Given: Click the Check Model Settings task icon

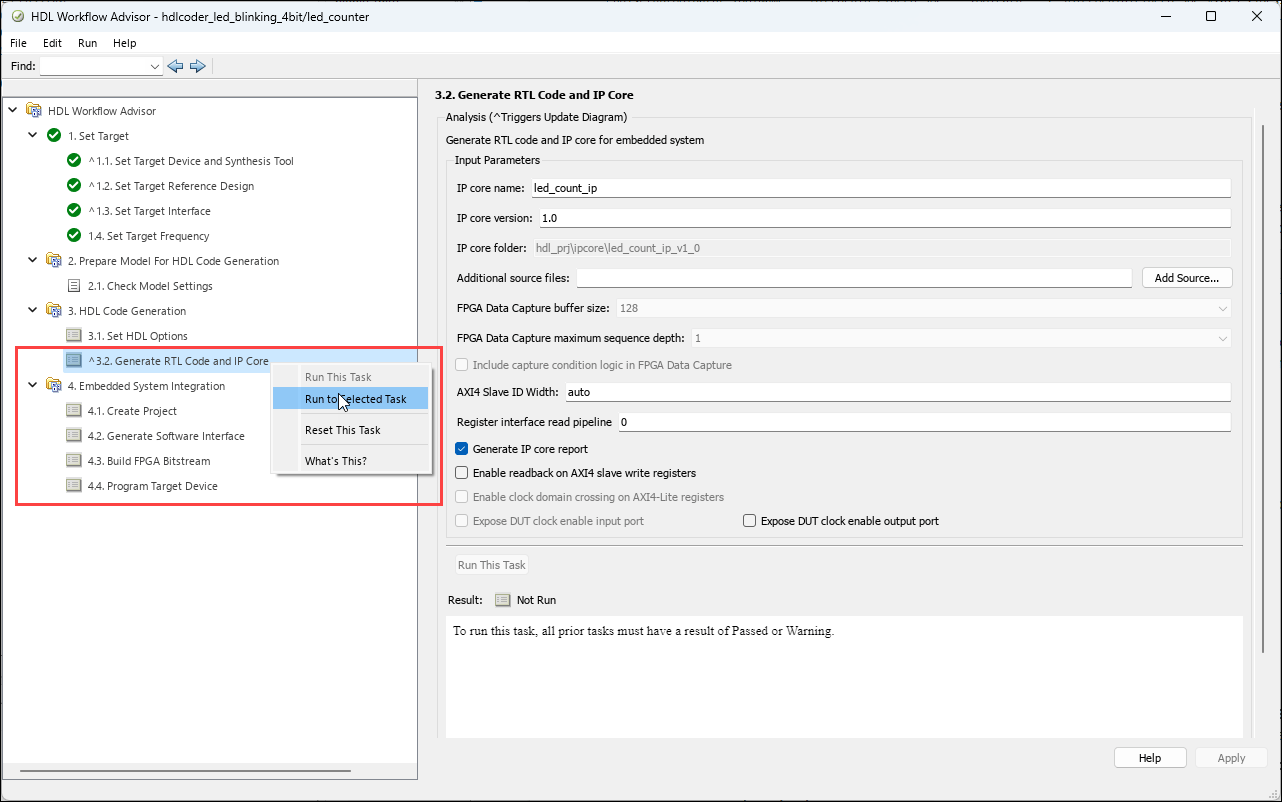Looking at the screenshot, I should point(73,286).
